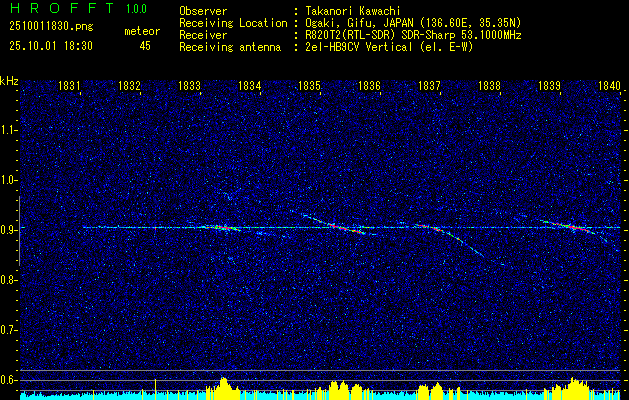
Task: Click the 1831 time axis label
Action: (70, 85)
